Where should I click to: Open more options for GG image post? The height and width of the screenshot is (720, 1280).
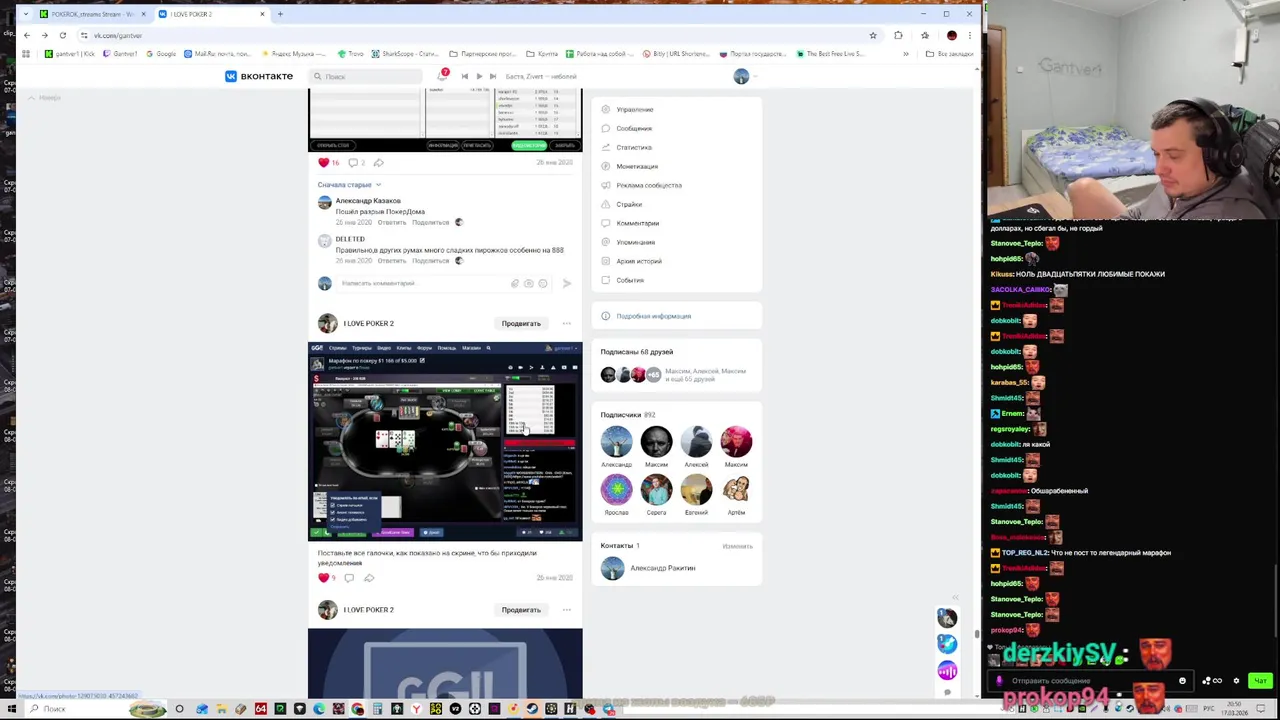click(566, 610)
